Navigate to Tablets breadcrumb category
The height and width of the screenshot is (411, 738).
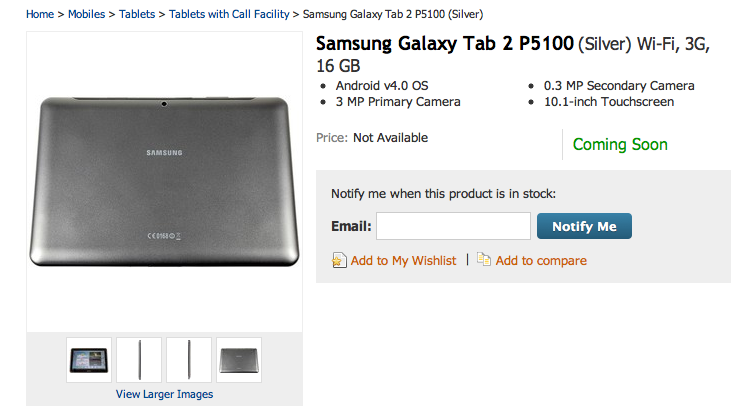click(x=137, y=15)
